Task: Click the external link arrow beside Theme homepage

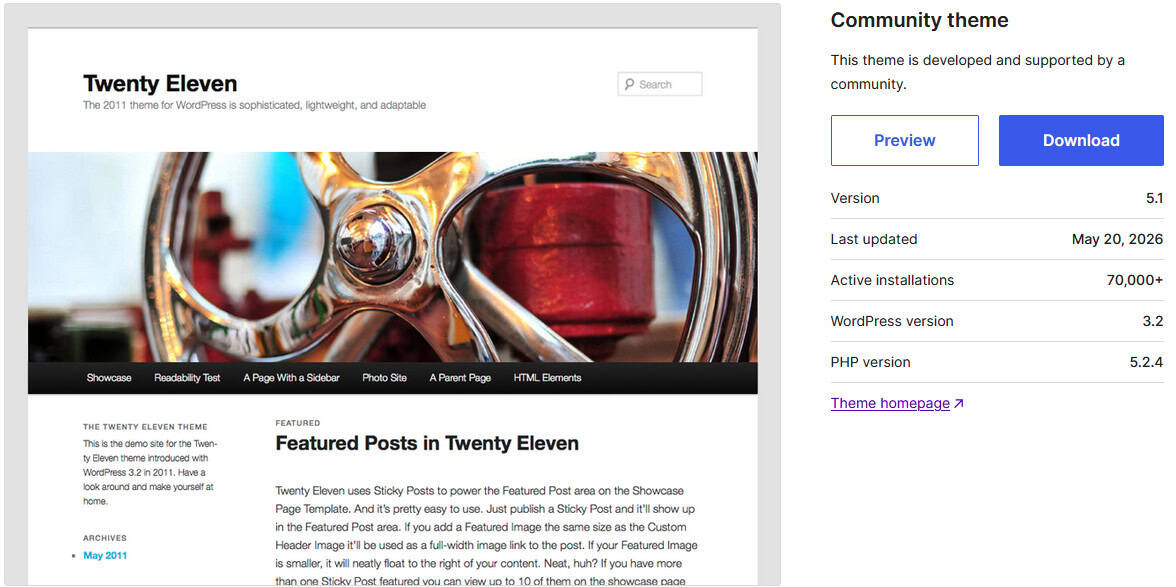Action: (x=958, y=403)
